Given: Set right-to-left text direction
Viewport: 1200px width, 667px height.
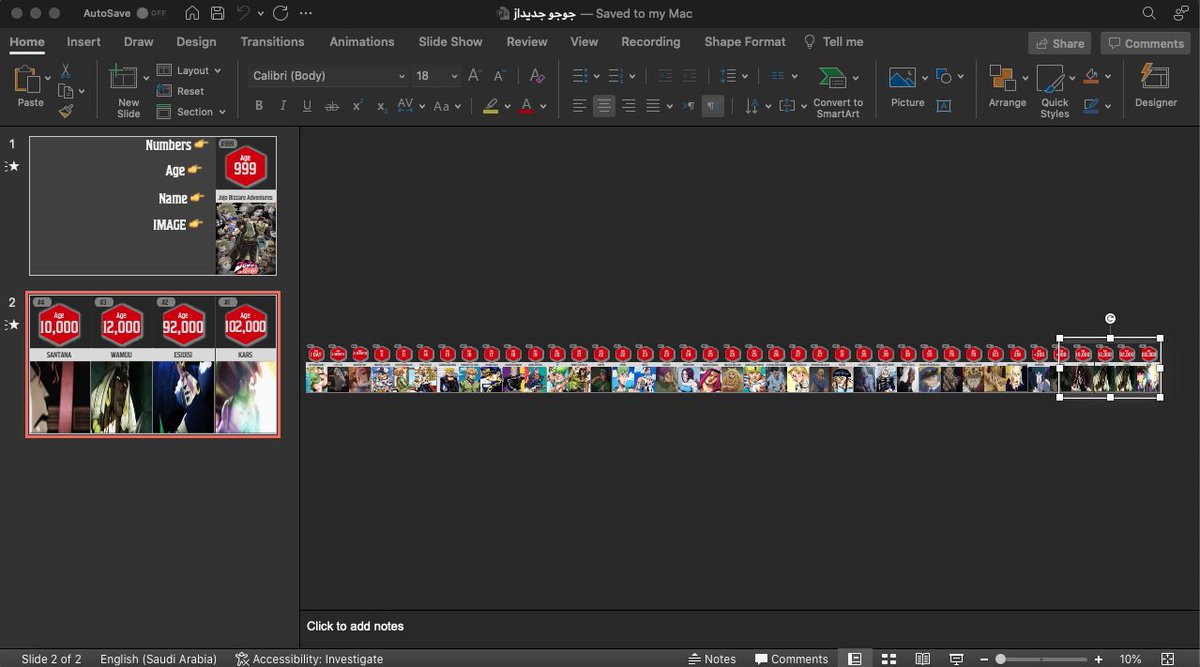Looking at the screenshot, I should coord(713,106).
